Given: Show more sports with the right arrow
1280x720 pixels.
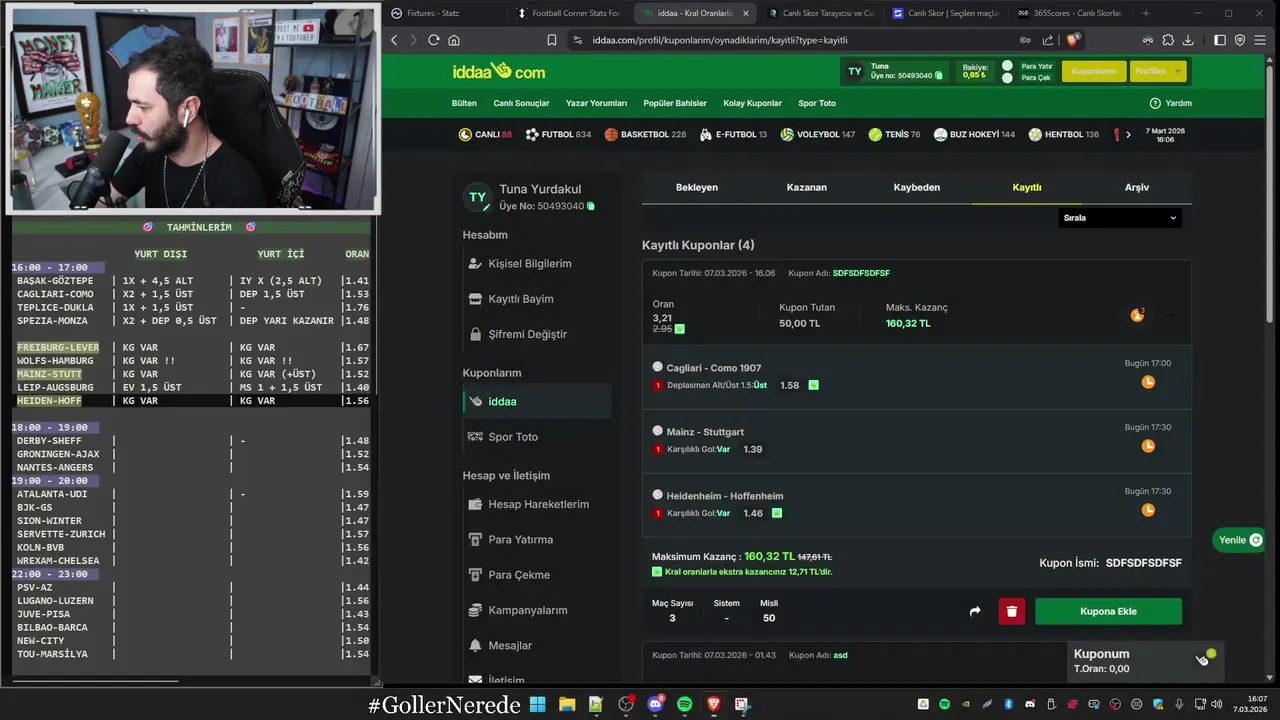Looking at the screenshot, I should point(1128,134).
